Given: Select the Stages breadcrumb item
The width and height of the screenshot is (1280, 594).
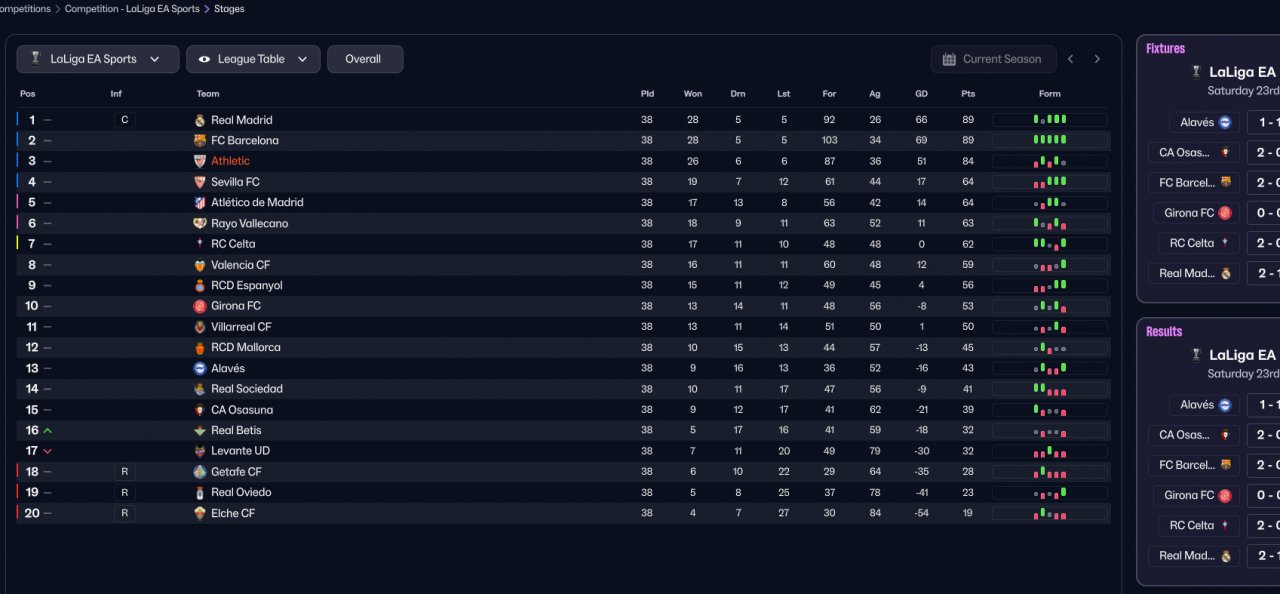Looking at the screenshot, I should [229, 9].
